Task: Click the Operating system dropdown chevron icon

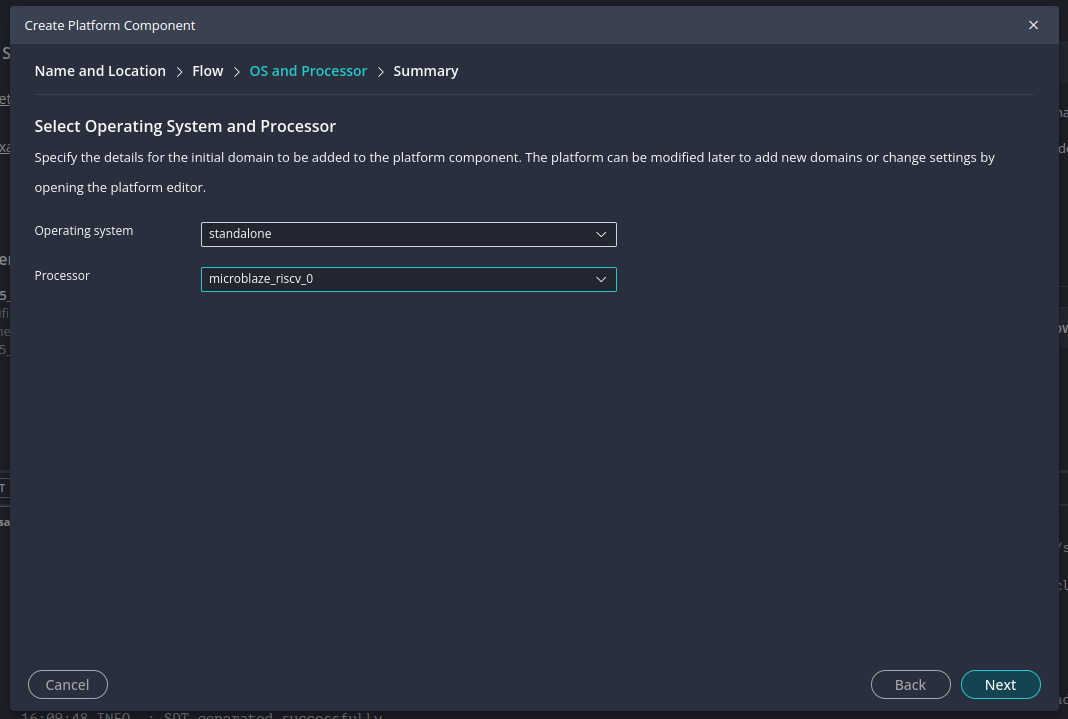Action: tap(601, 234)
